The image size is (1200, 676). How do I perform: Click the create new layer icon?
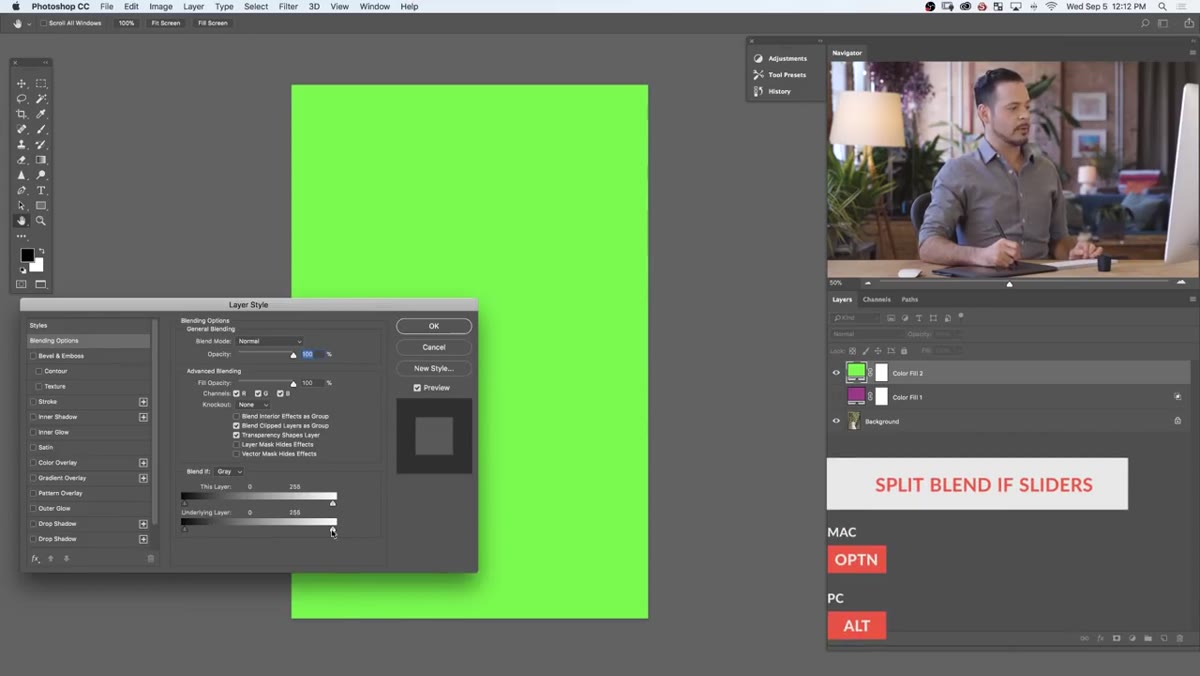(1164, 638)
